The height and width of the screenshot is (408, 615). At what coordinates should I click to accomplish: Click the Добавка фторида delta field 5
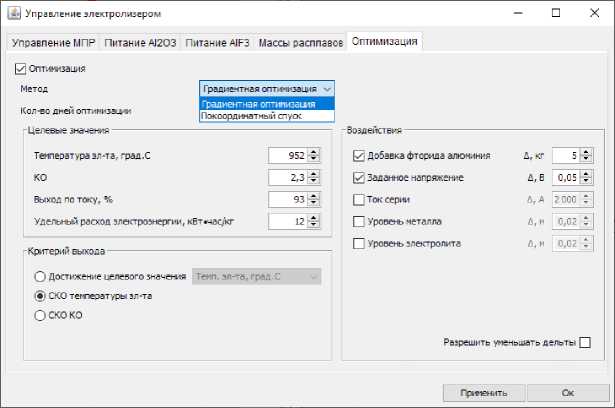[566, 156]
